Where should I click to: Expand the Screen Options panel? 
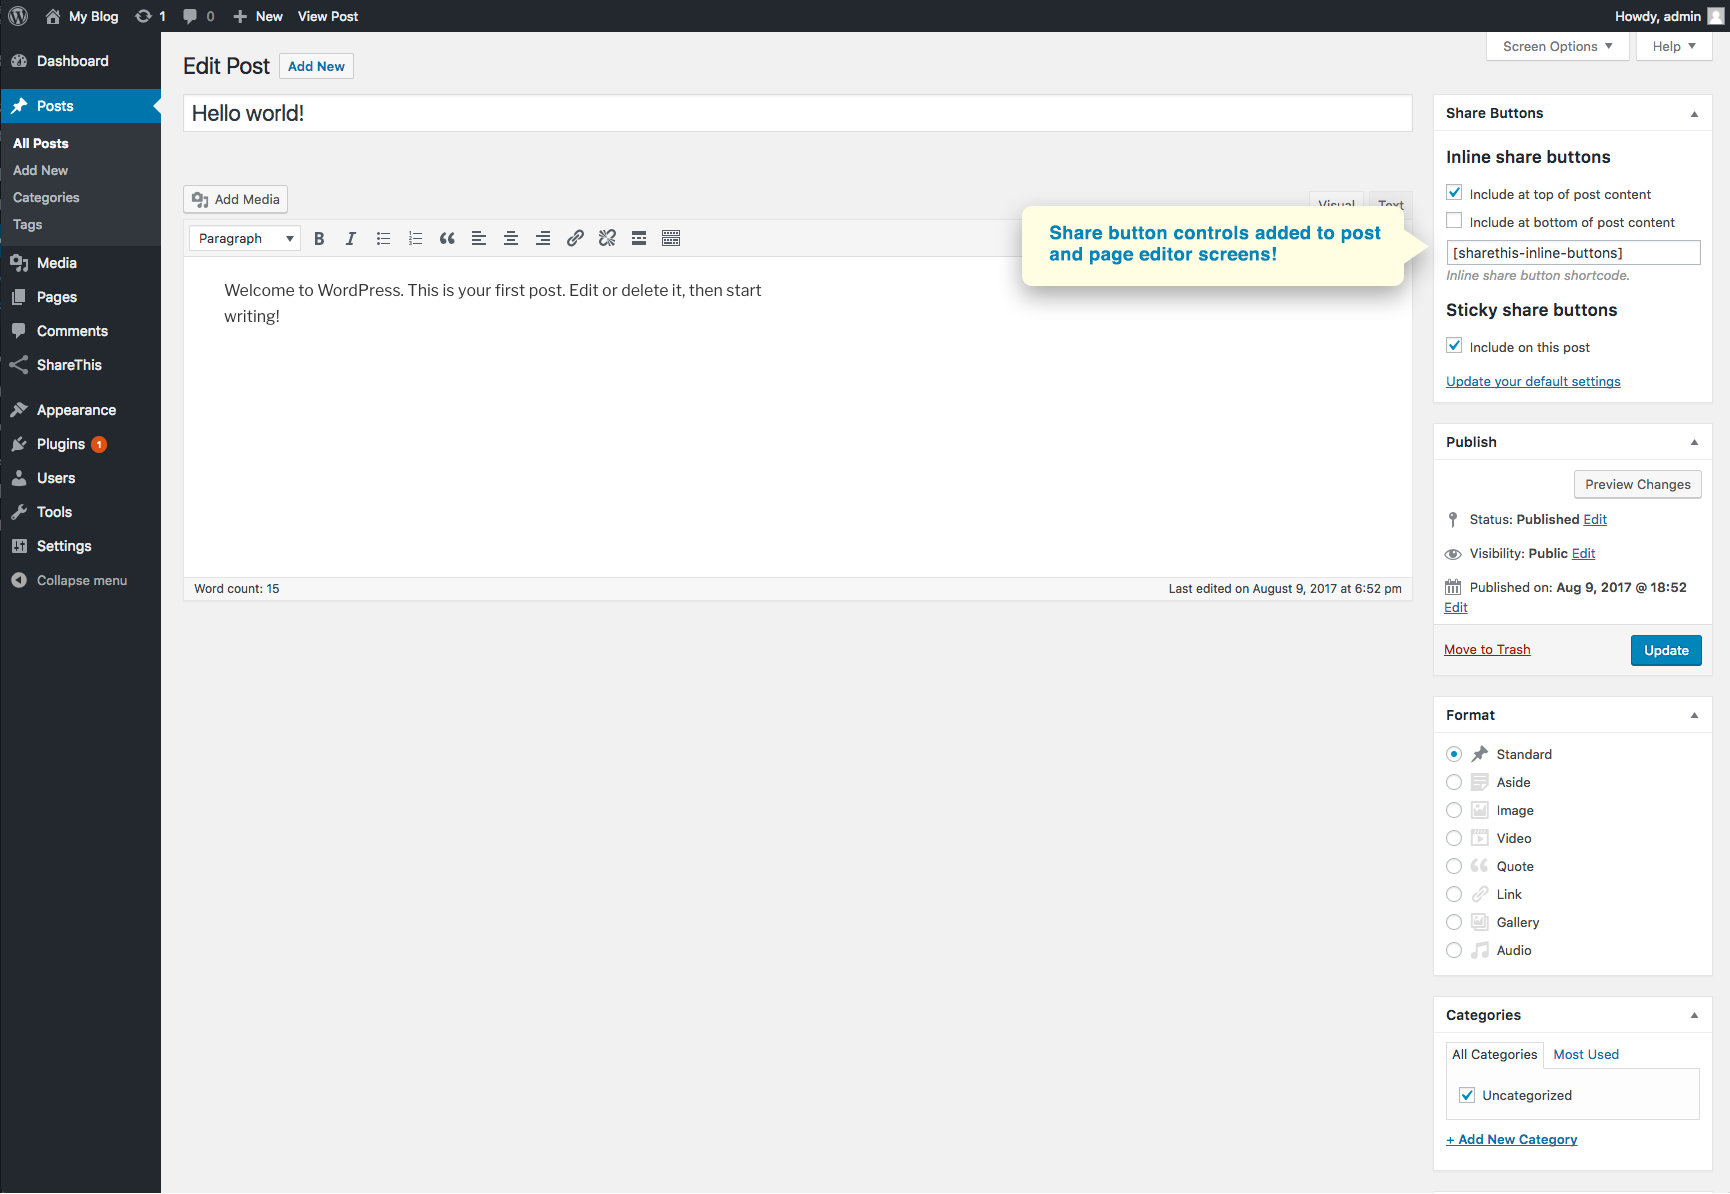pos(1557,46)
